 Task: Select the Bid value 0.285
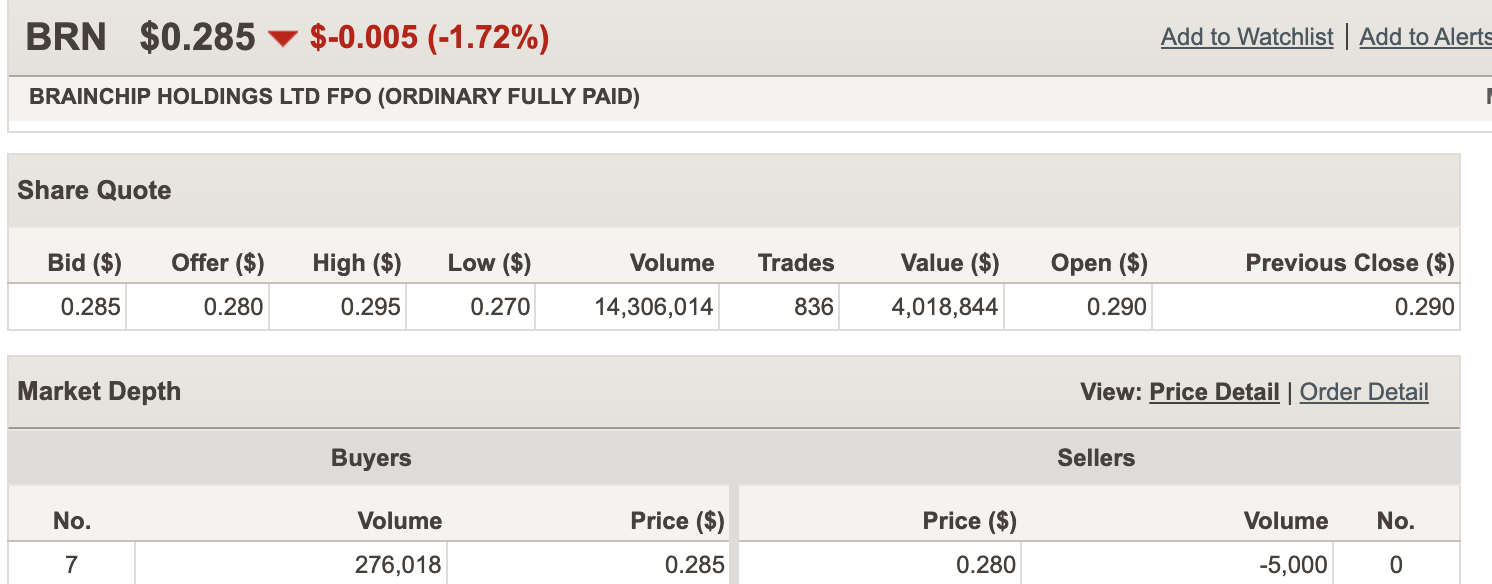coord(90,307)
